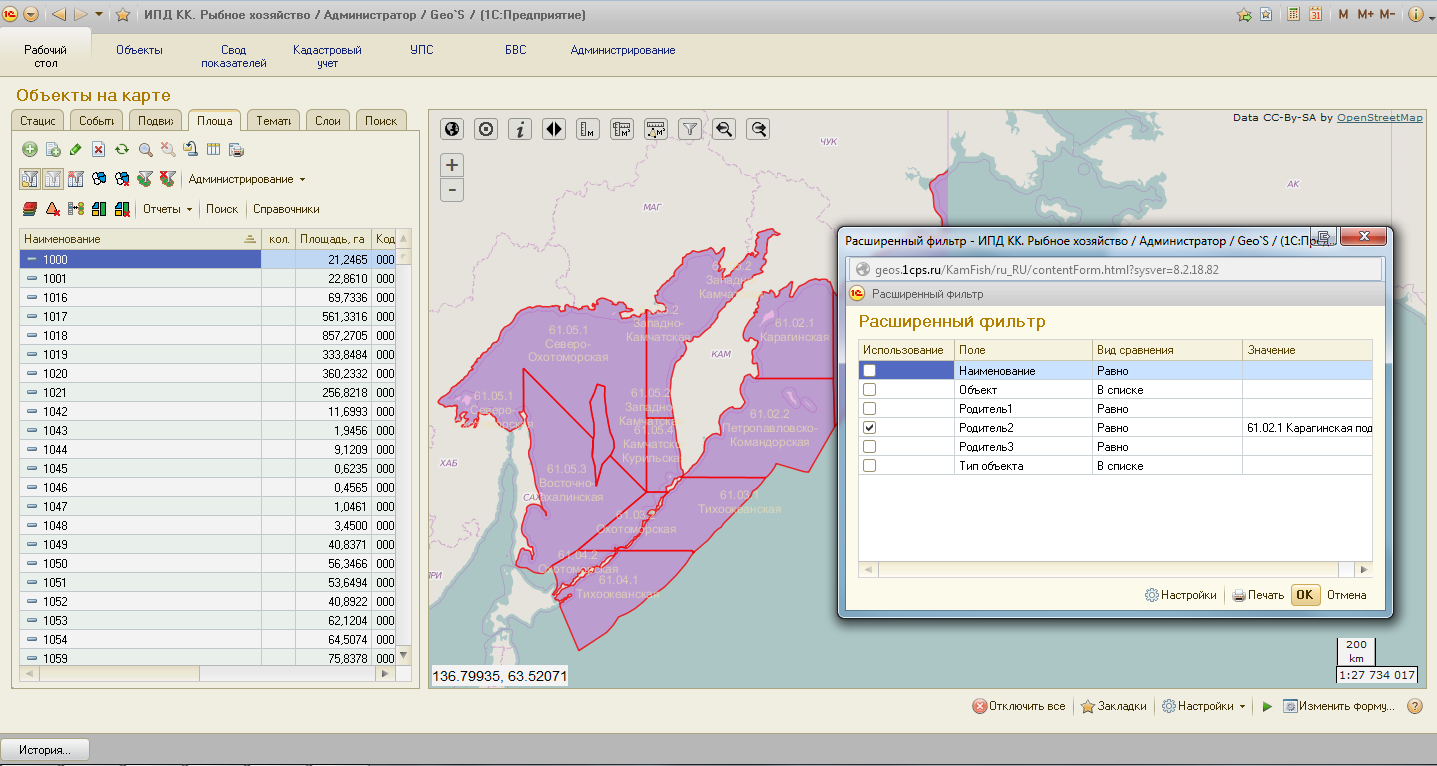Switch to the Слои tab

pyautogui.click(x=328, y=121)
